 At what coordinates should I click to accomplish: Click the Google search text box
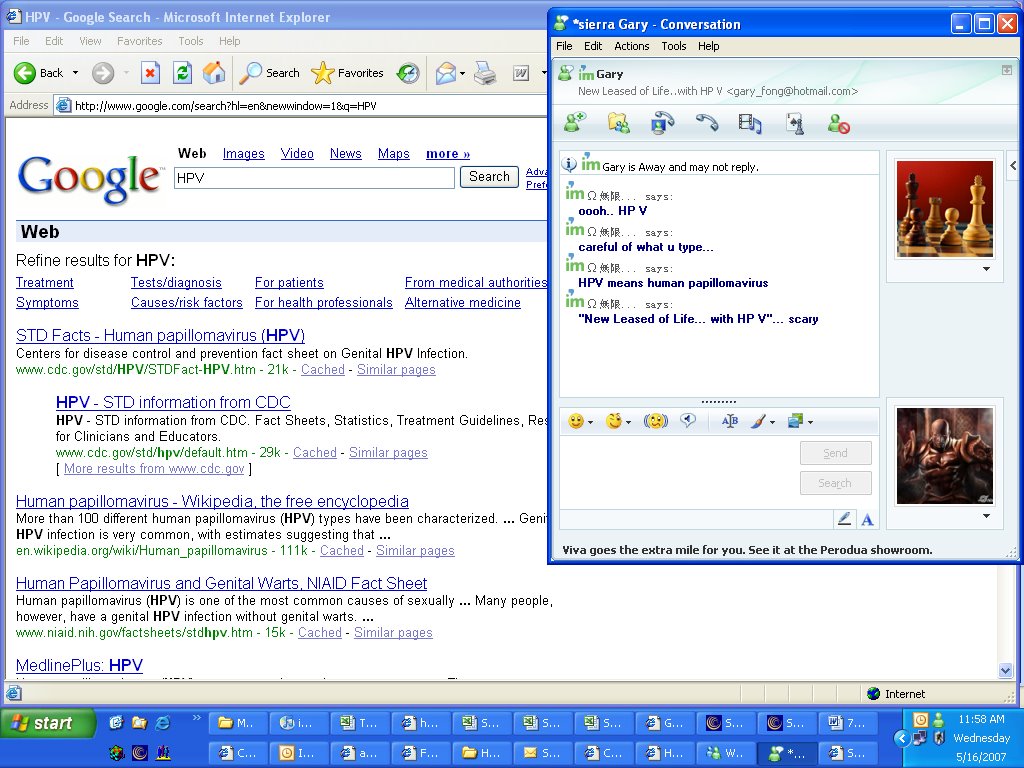point(314,178)
